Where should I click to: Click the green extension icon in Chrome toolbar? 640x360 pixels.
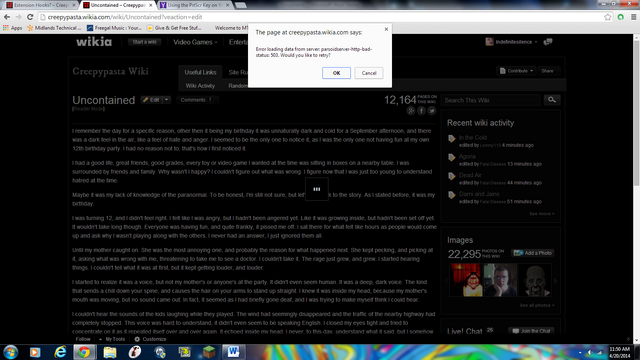click(621, 17)
